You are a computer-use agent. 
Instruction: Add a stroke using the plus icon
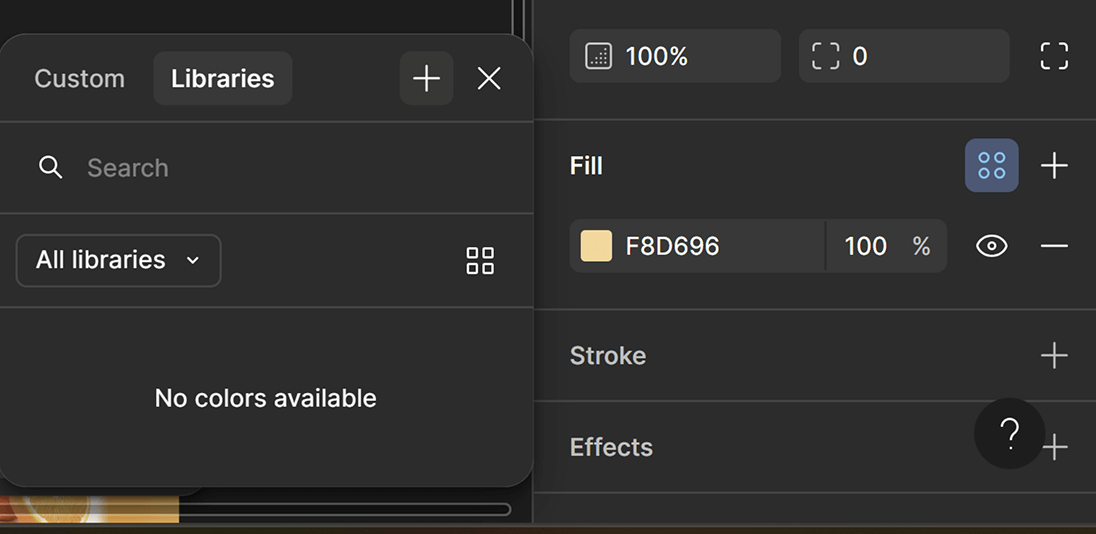tap(1054, 355)
